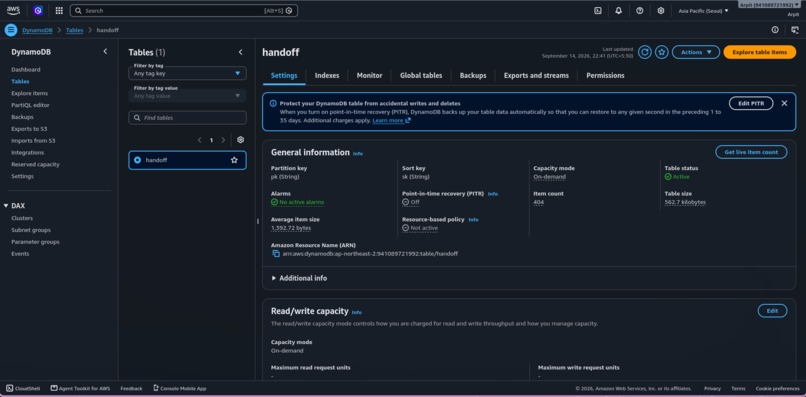The image size is (806, 397).
Task: Focus the Find tables search box
Action: click(x=187, y=118)
